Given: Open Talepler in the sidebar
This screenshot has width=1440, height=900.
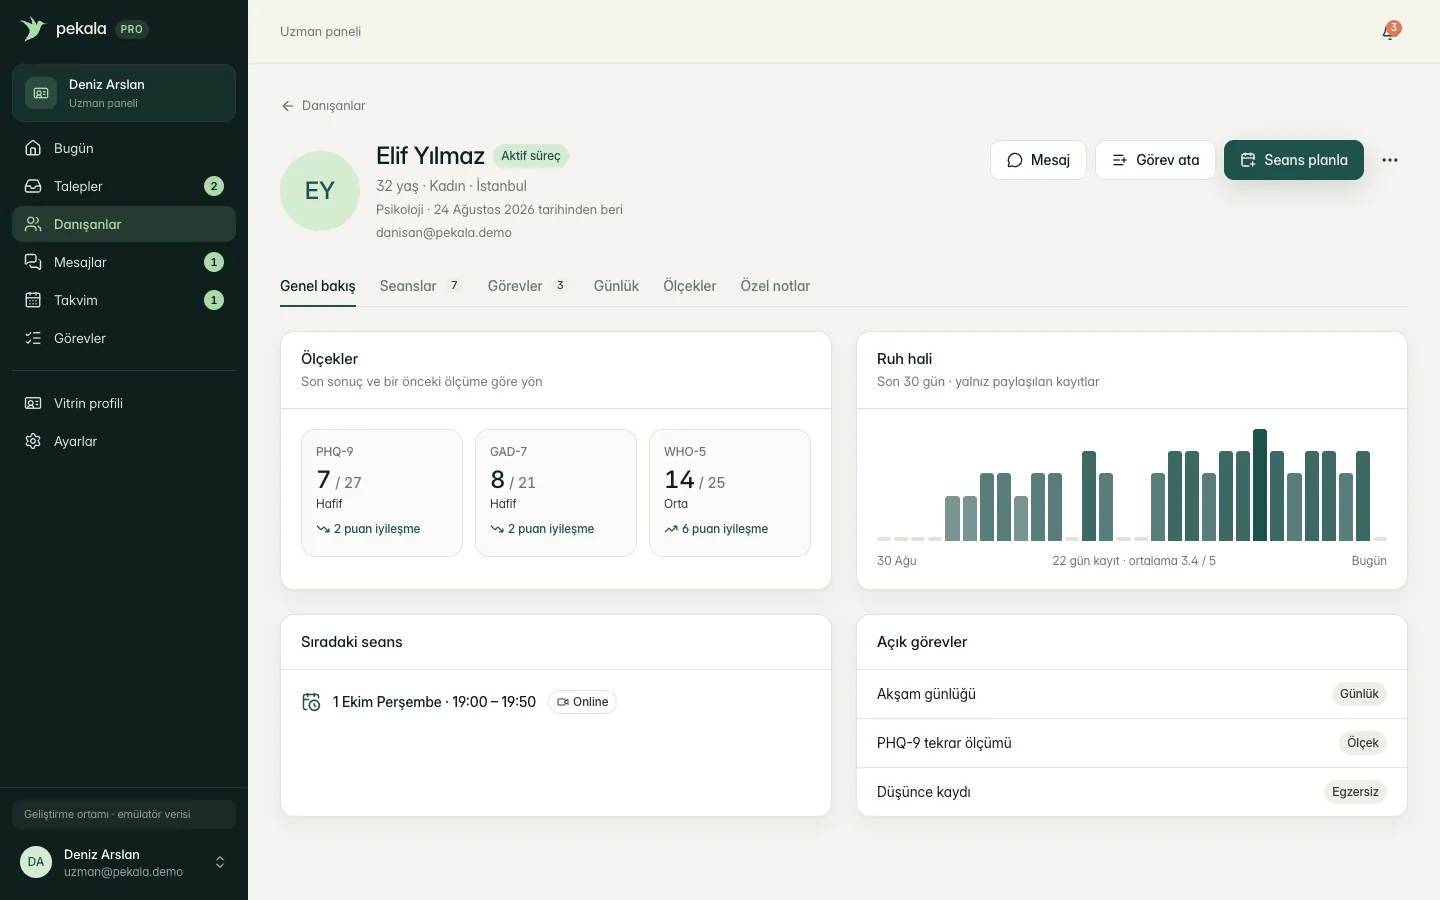Looking at the screenshot, I should pyautogui.click(x=124, y=186).
